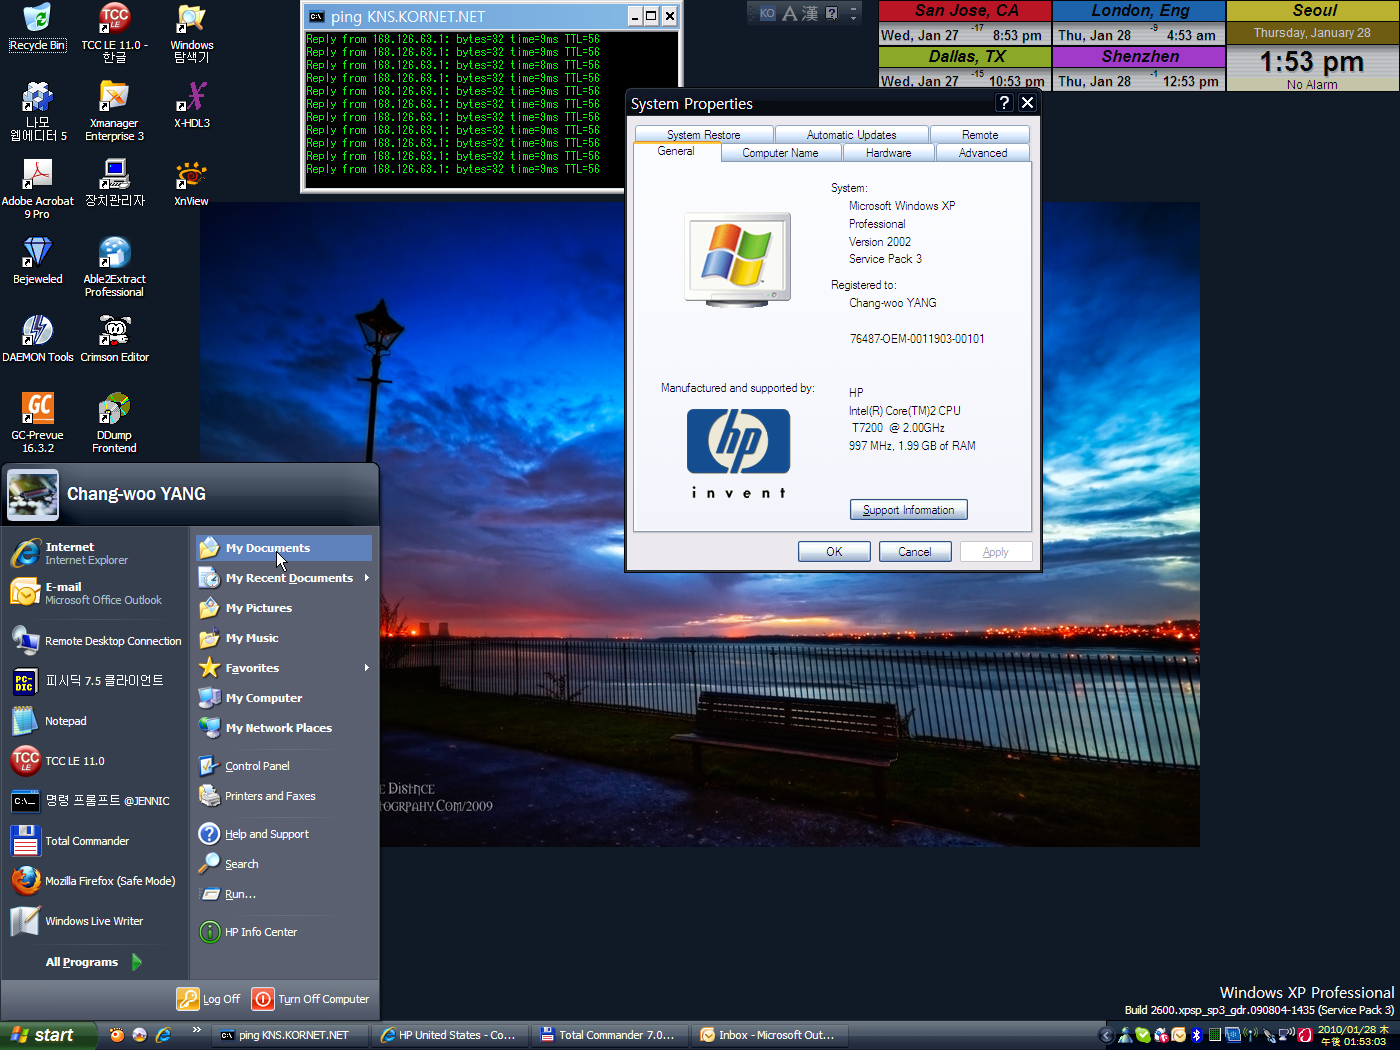This screenshot has height=1050, width=1400.
Task: Open Control Panel from the Start menu
Action: point(257,766)
